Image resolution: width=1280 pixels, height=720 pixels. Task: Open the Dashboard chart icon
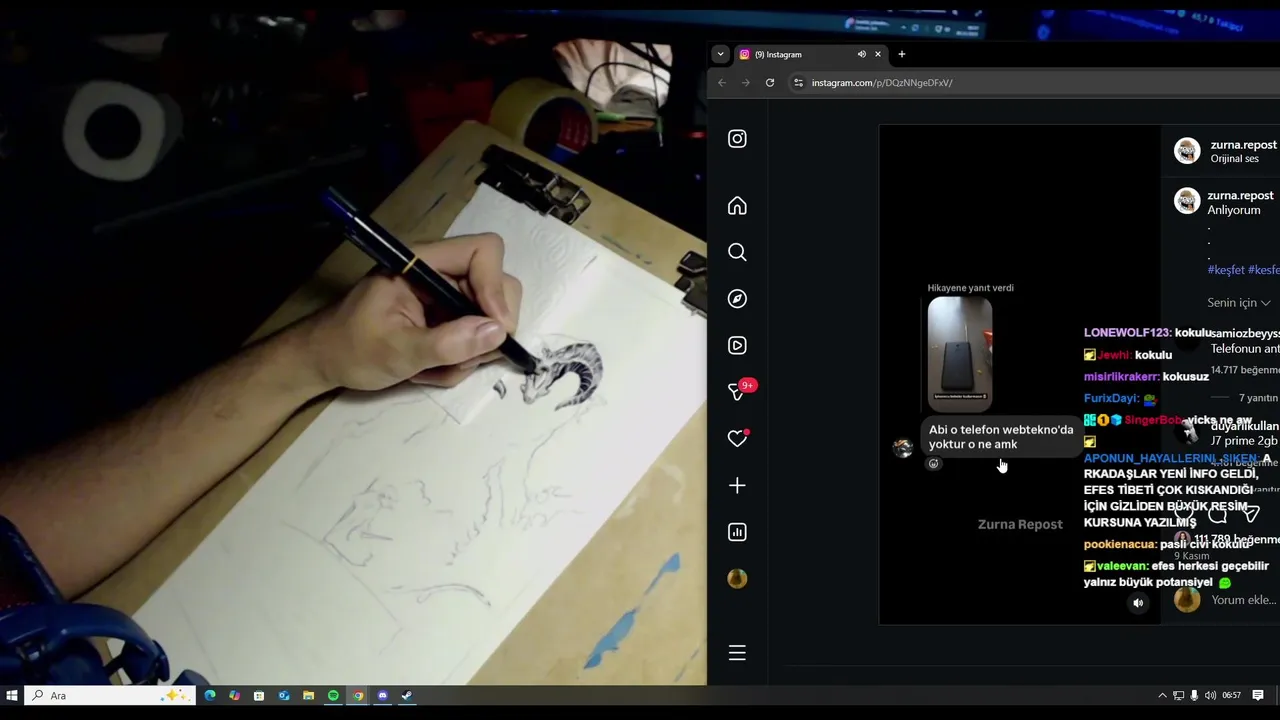[737, 532]
